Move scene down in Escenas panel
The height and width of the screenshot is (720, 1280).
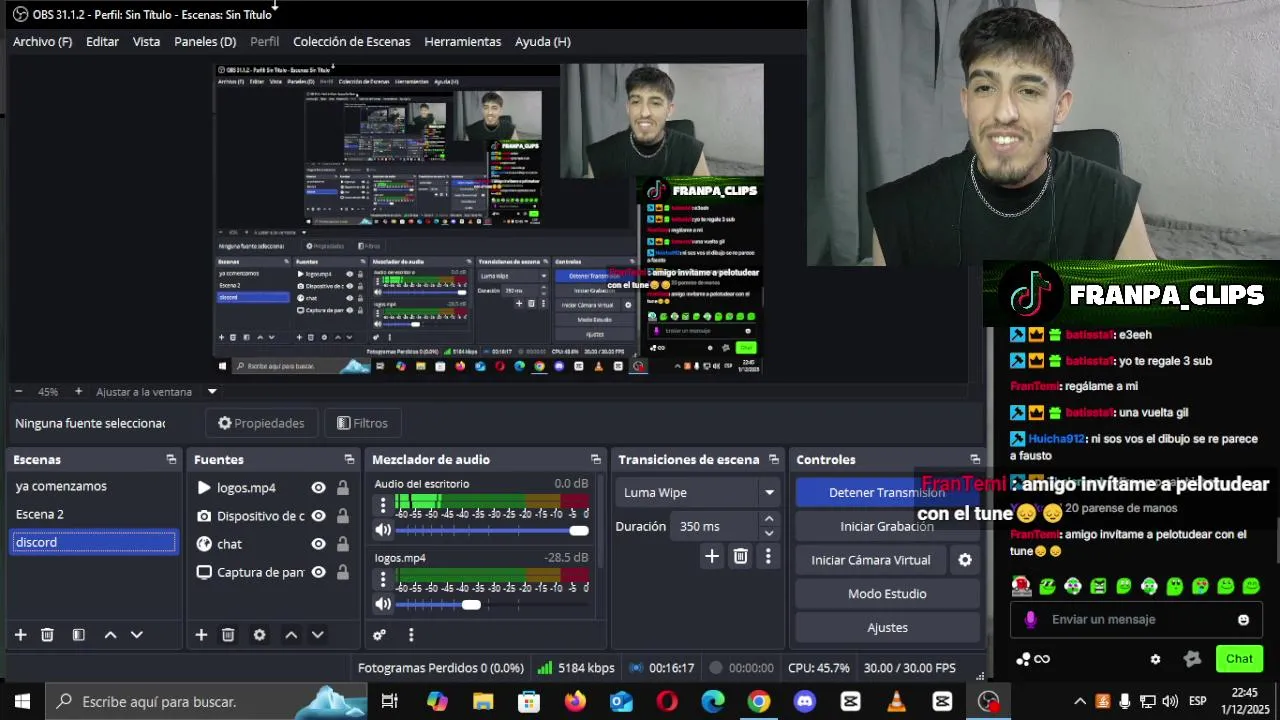137,635
